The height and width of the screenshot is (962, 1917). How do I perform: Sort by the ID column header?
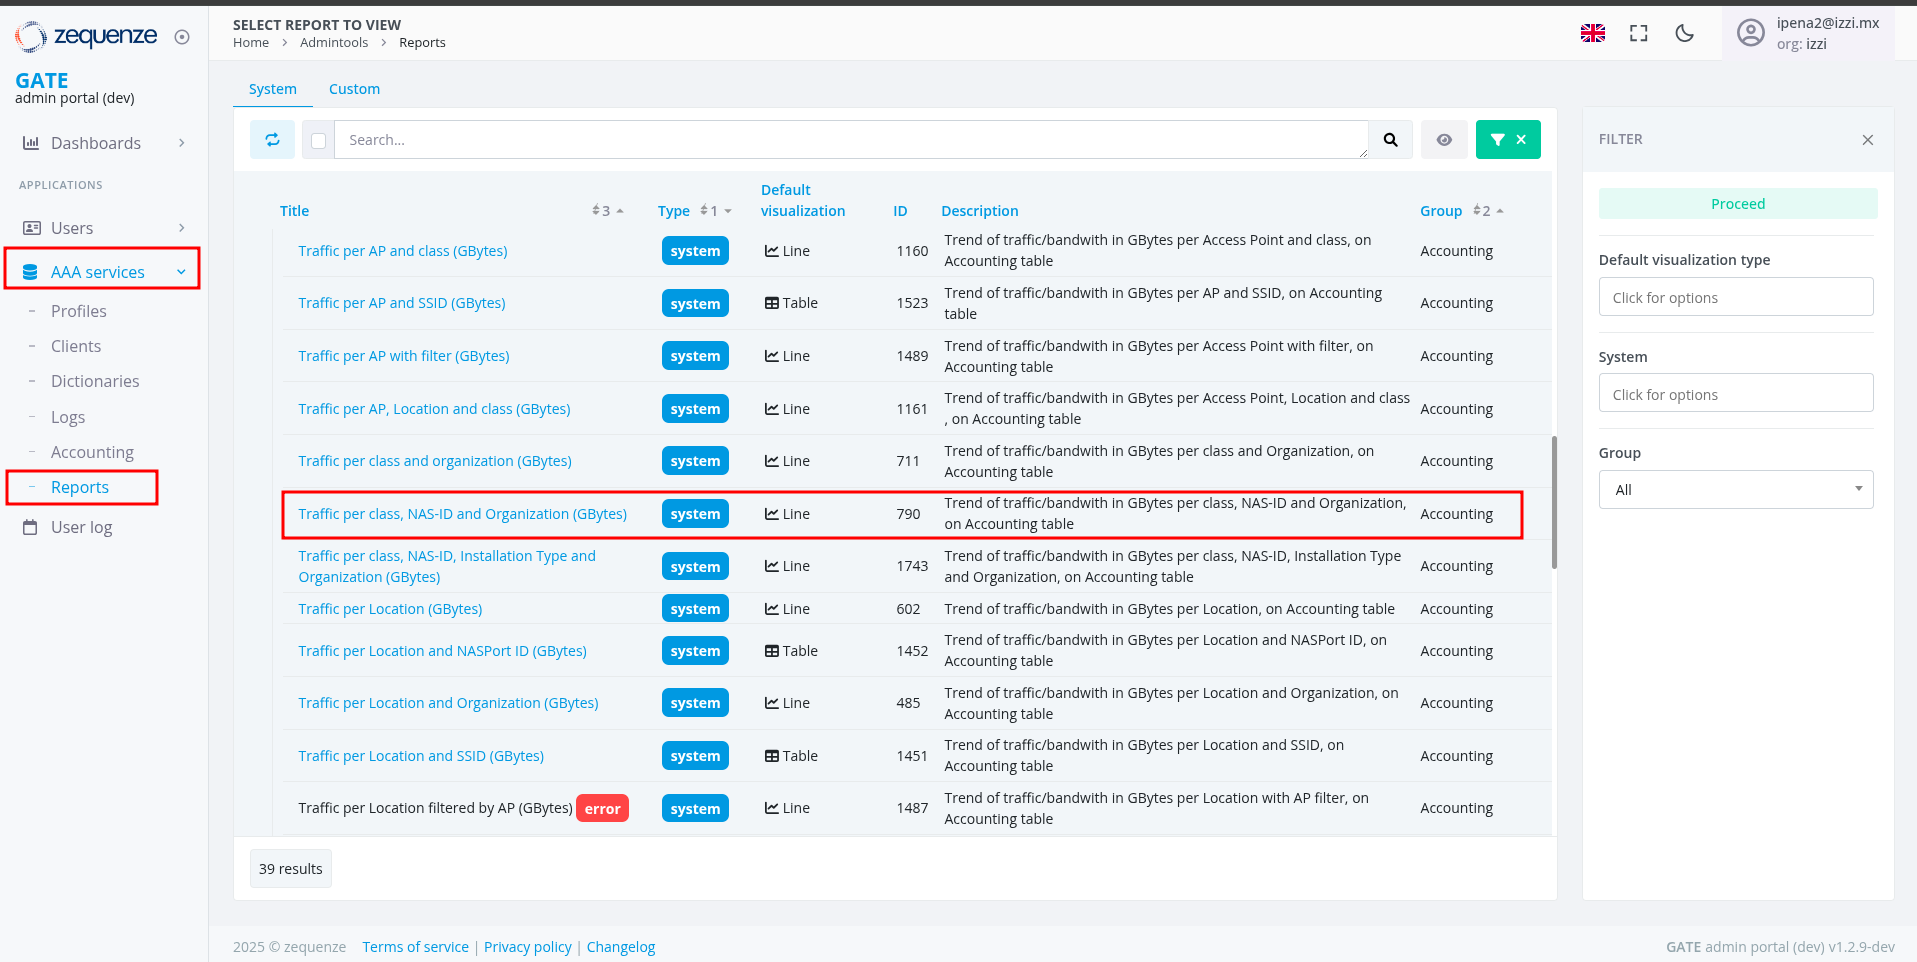pos(900,211)
